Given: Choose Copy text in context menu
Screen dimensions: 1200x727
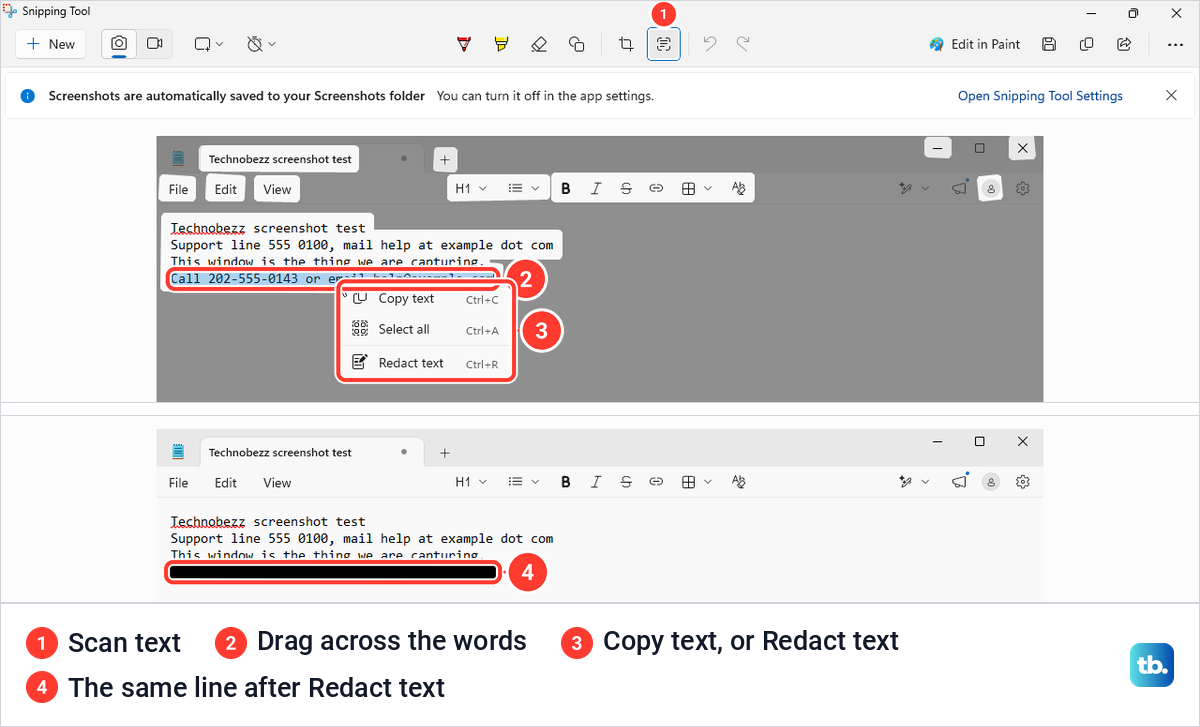Looking at the screenshot, I should 425,299.
